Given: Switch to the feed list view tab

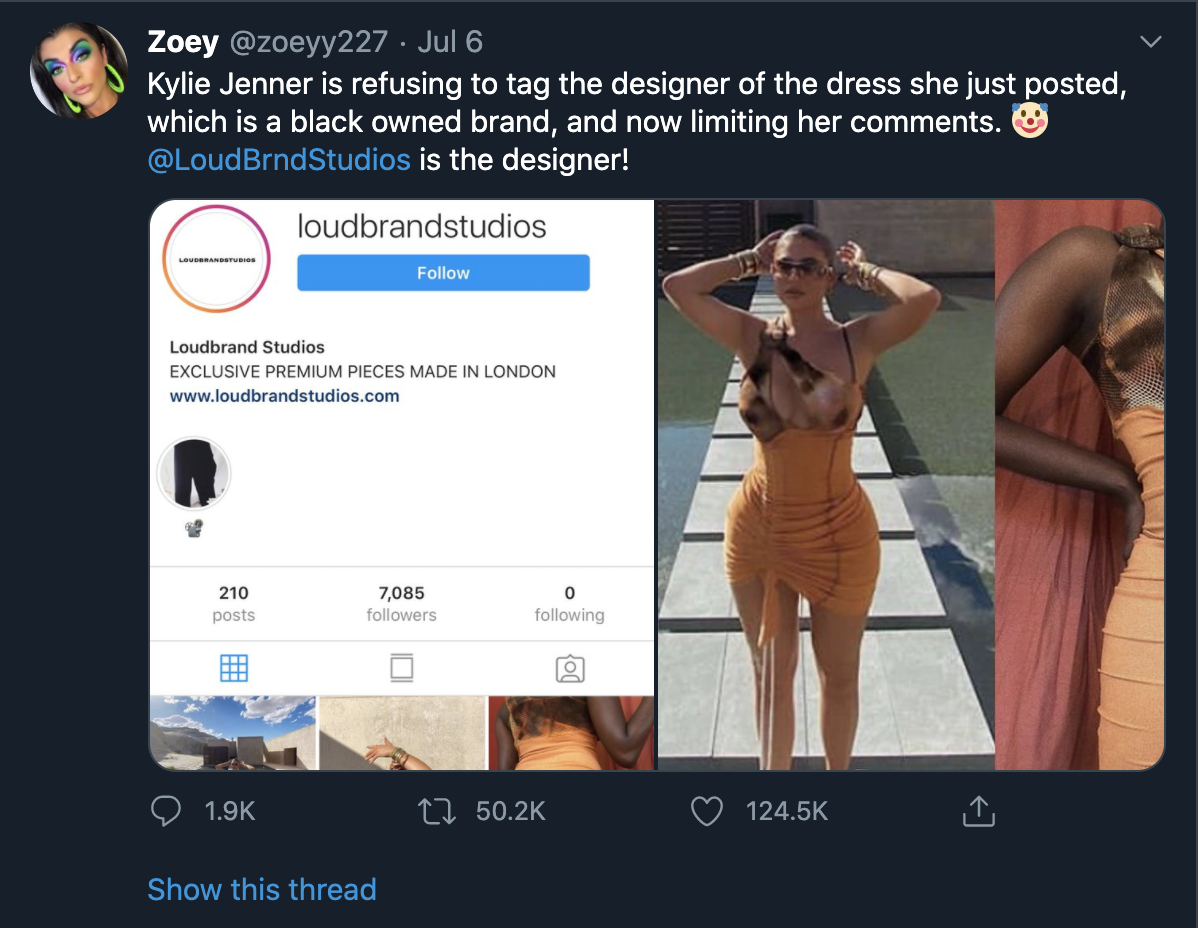Looking at the screenshot, I should coord(401,668).
